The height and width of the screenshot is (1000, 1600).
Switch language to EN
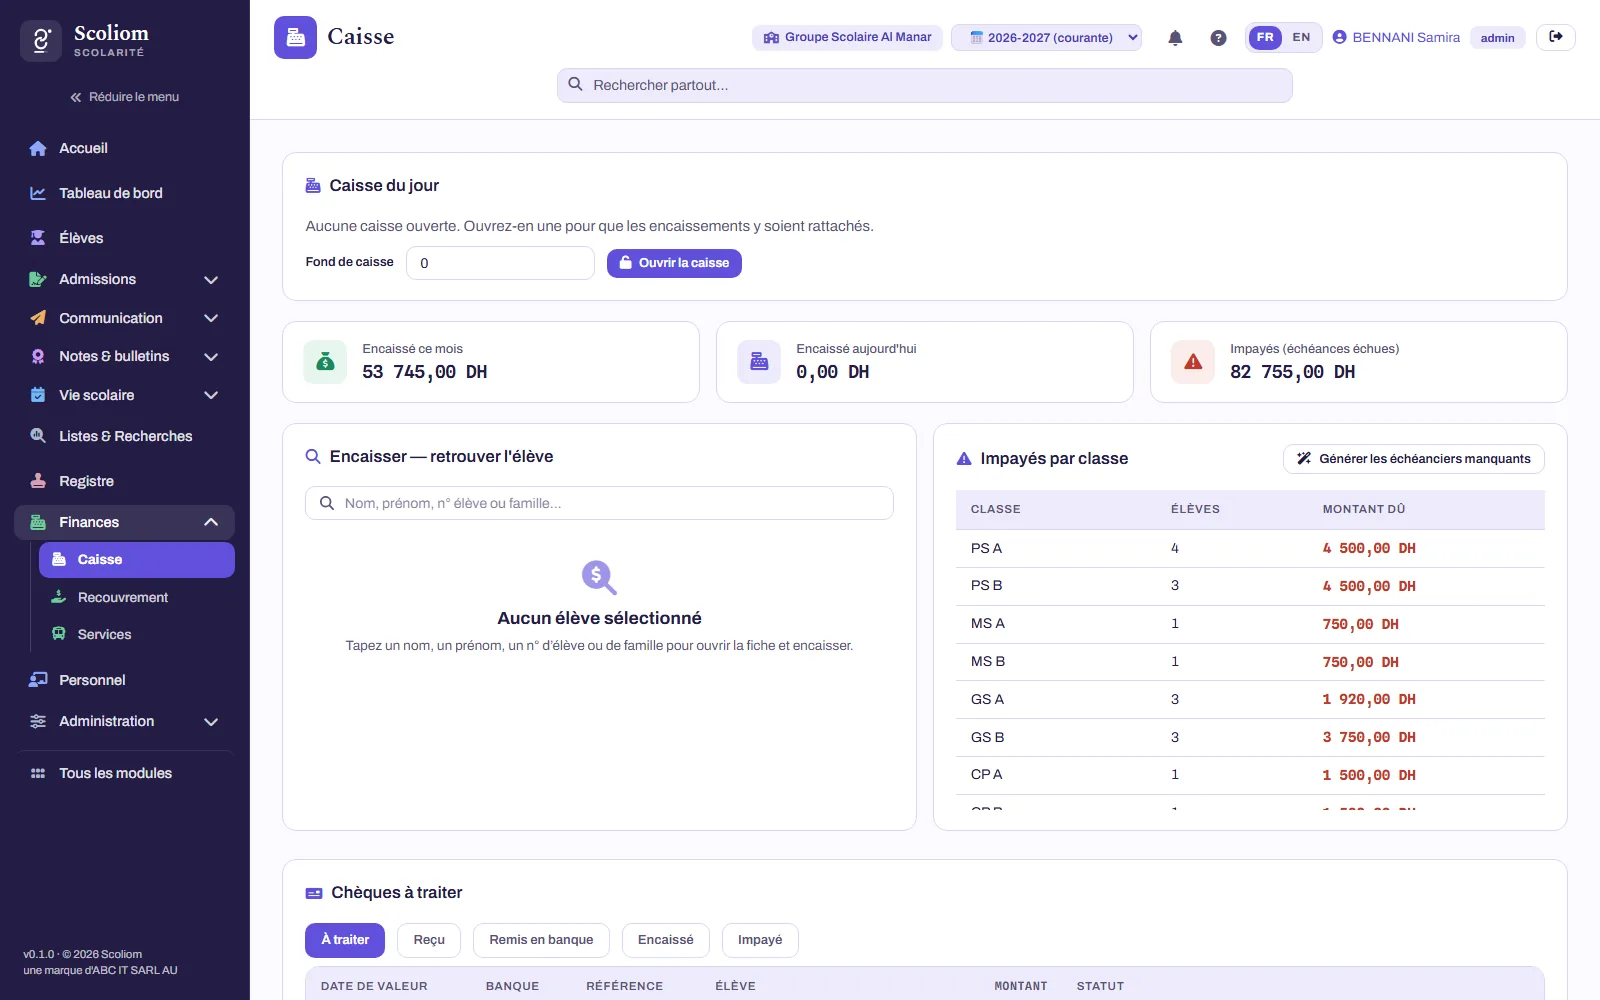tap(1301, 37)
